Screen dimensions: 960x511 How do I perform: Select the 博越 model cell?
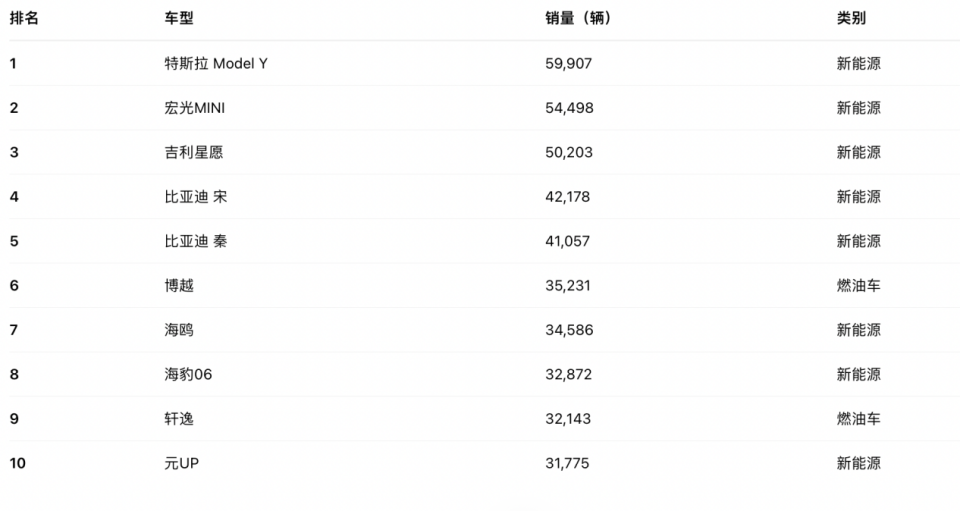point(179,286)
